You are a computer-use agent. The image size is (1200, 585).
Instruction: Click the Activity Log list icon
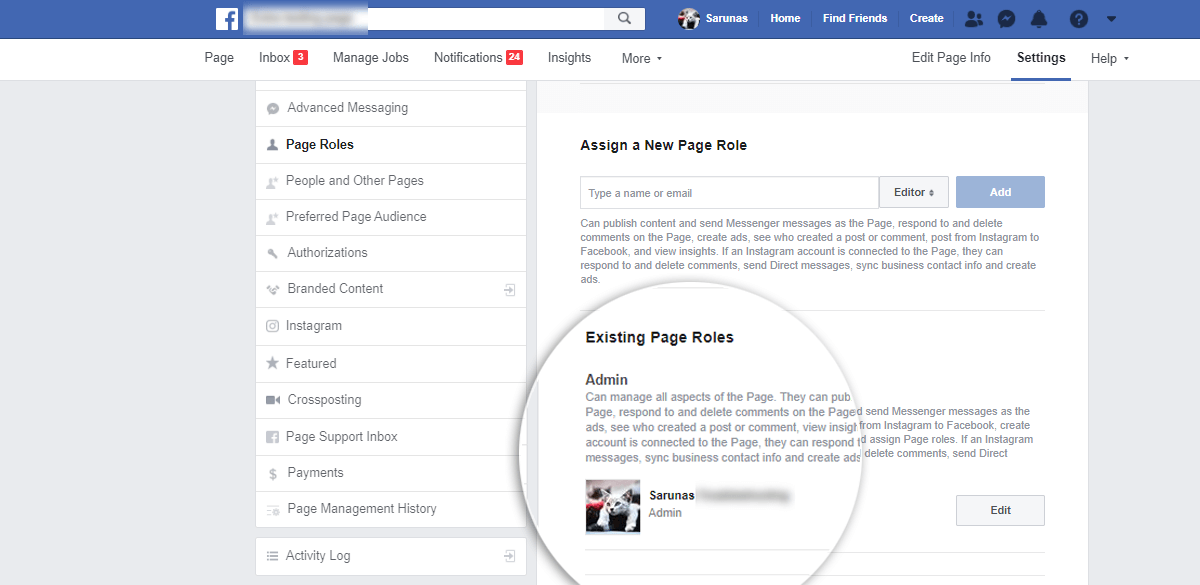[x=272, y=556]
